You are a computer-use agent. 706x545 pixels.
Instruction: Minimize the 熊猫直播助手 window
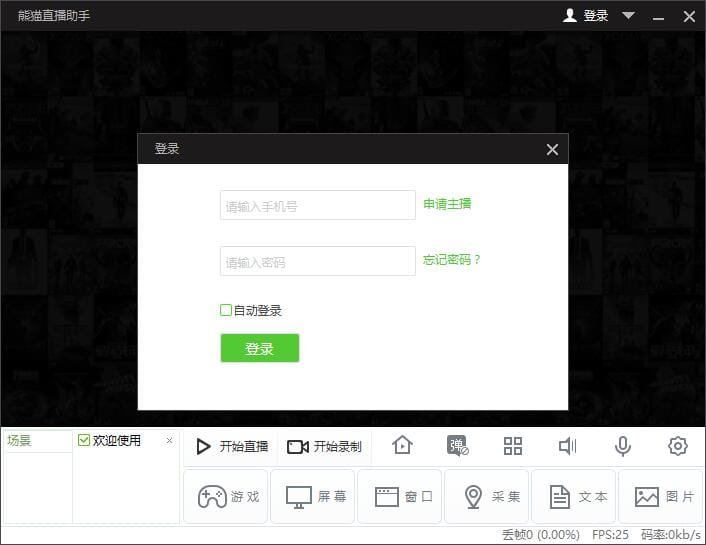tap(658, 17)
